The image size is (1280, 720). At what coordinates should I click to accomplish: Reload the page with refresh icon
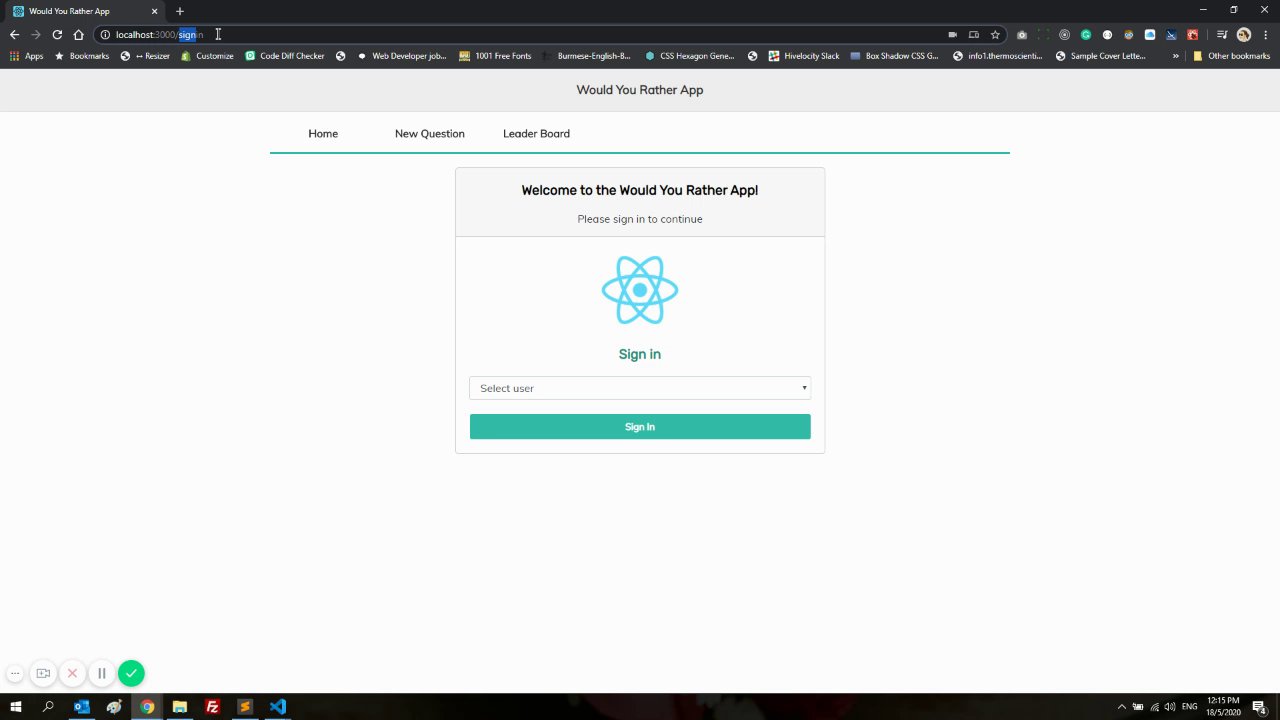[x=57, y=34]
